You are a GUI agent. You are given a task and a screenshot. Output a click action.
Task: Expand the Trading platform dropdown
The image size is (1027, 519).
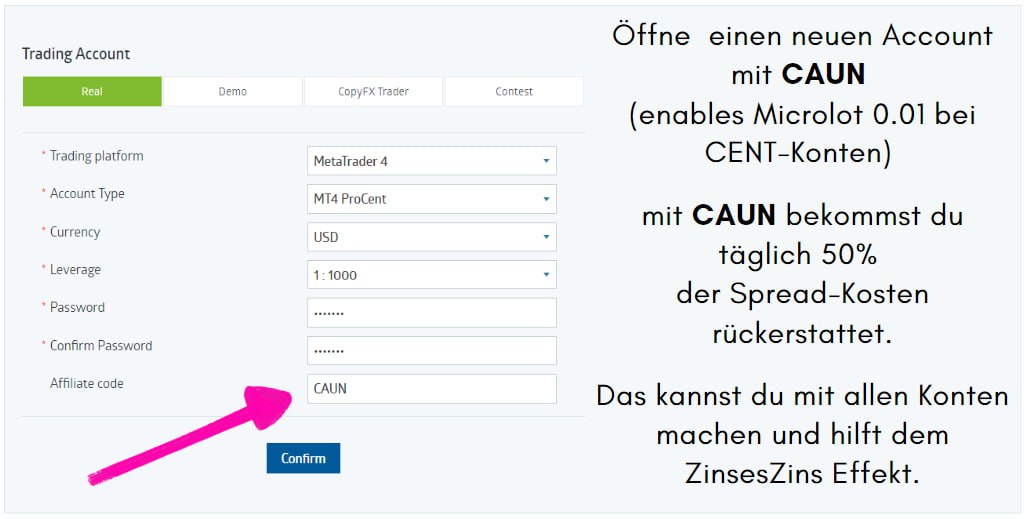click(x=431, y=160)
